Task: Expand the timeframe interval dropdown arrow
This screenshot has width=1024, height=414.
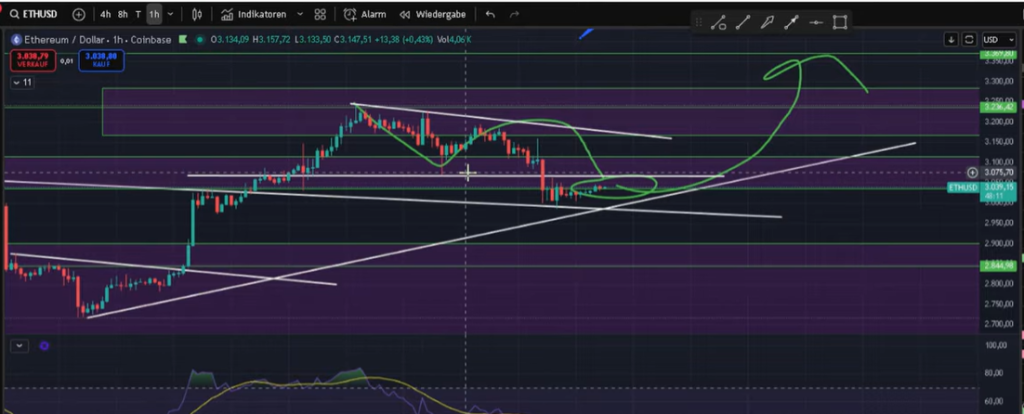Action: (169, 15)
